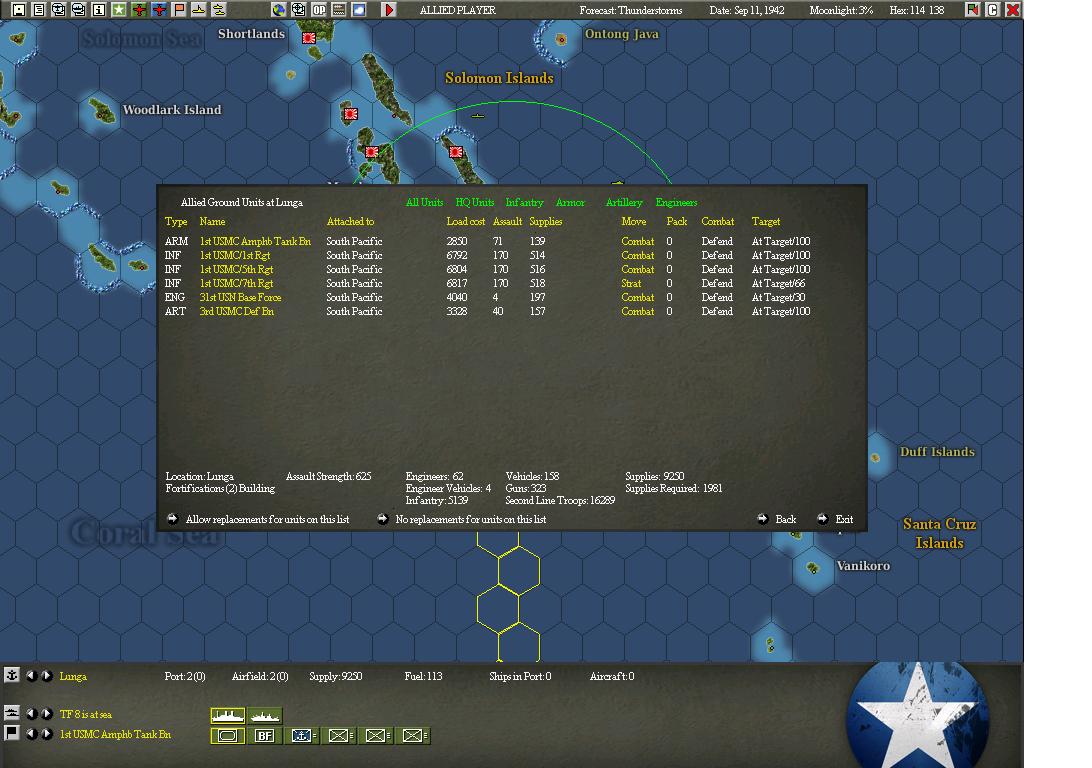The image size is (1092, 768).
Task: Open Lunga base link in bottom bar
Action: point(73,676)
